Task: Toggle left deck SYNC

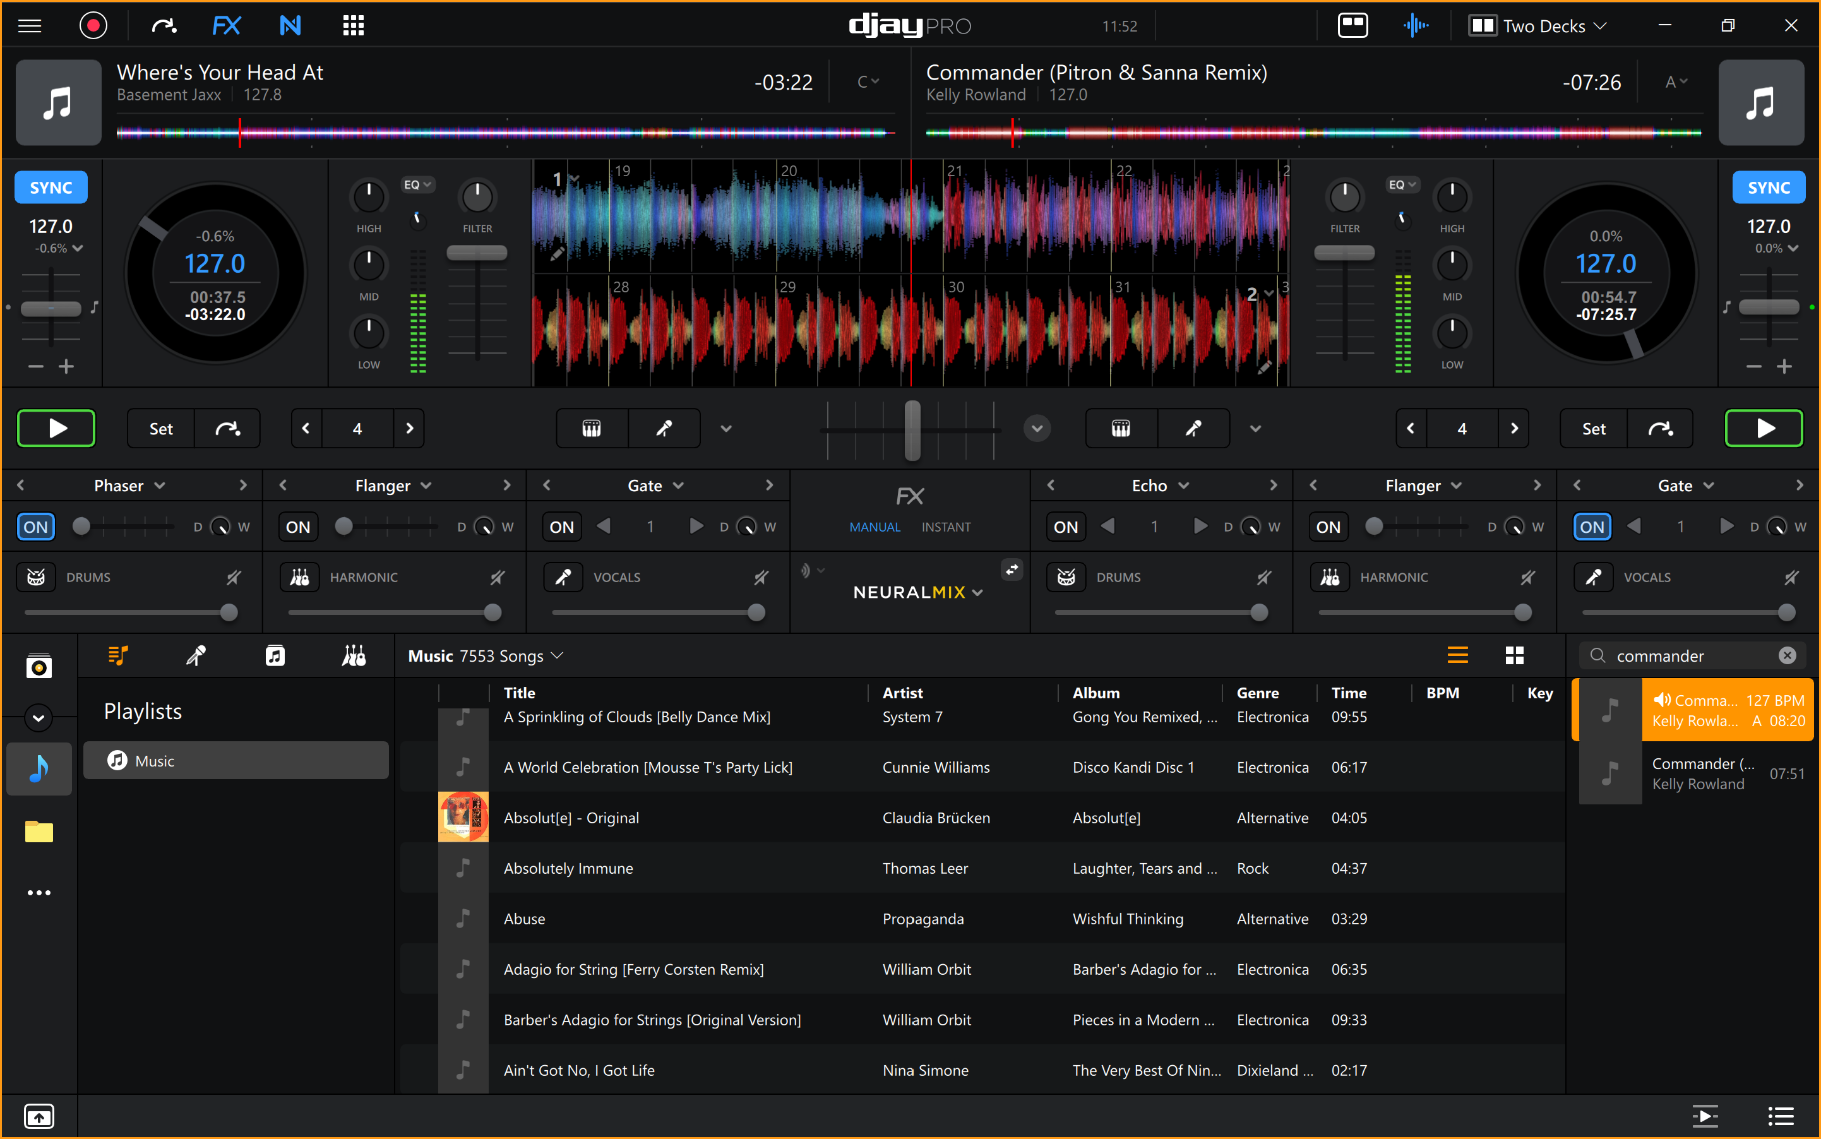Action: (51, 188)
